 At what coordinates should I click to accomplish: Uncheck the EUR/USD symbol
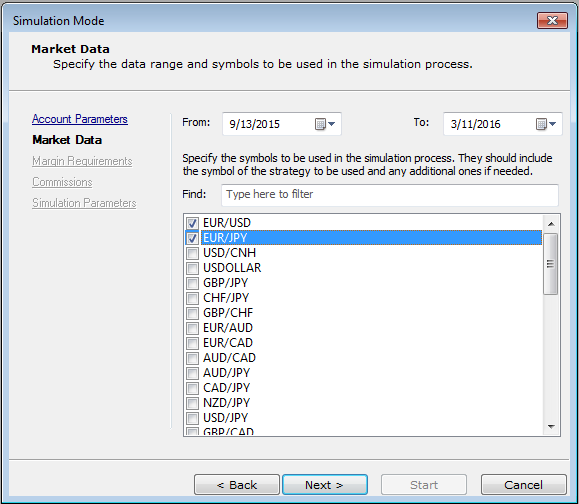tap(192, 223)
